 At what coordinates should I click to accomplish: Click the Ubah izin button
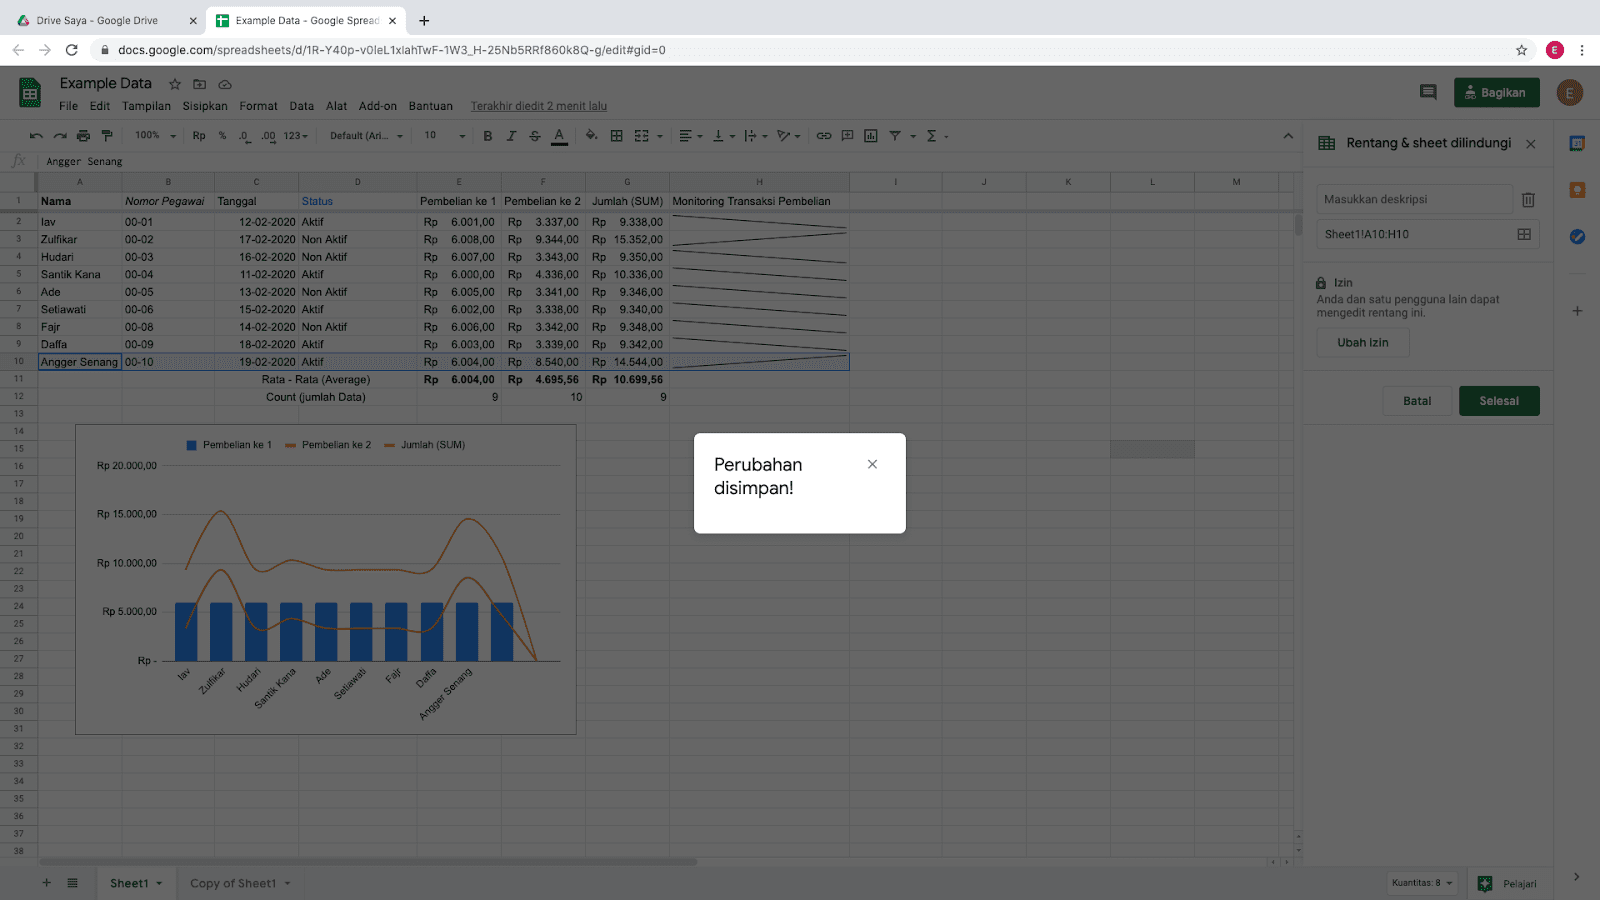coord(1362,342)
